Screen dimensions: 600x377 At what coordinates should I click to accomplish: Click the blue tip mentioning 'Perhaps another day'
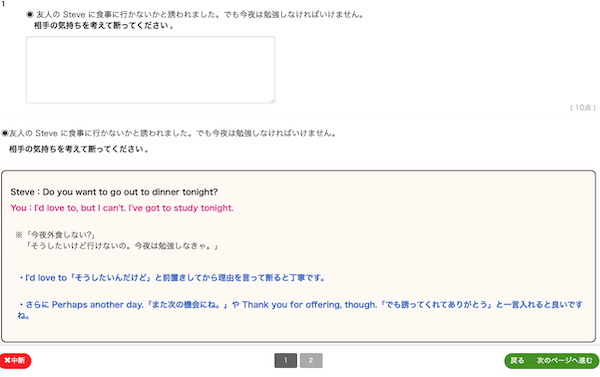point(300,310)
